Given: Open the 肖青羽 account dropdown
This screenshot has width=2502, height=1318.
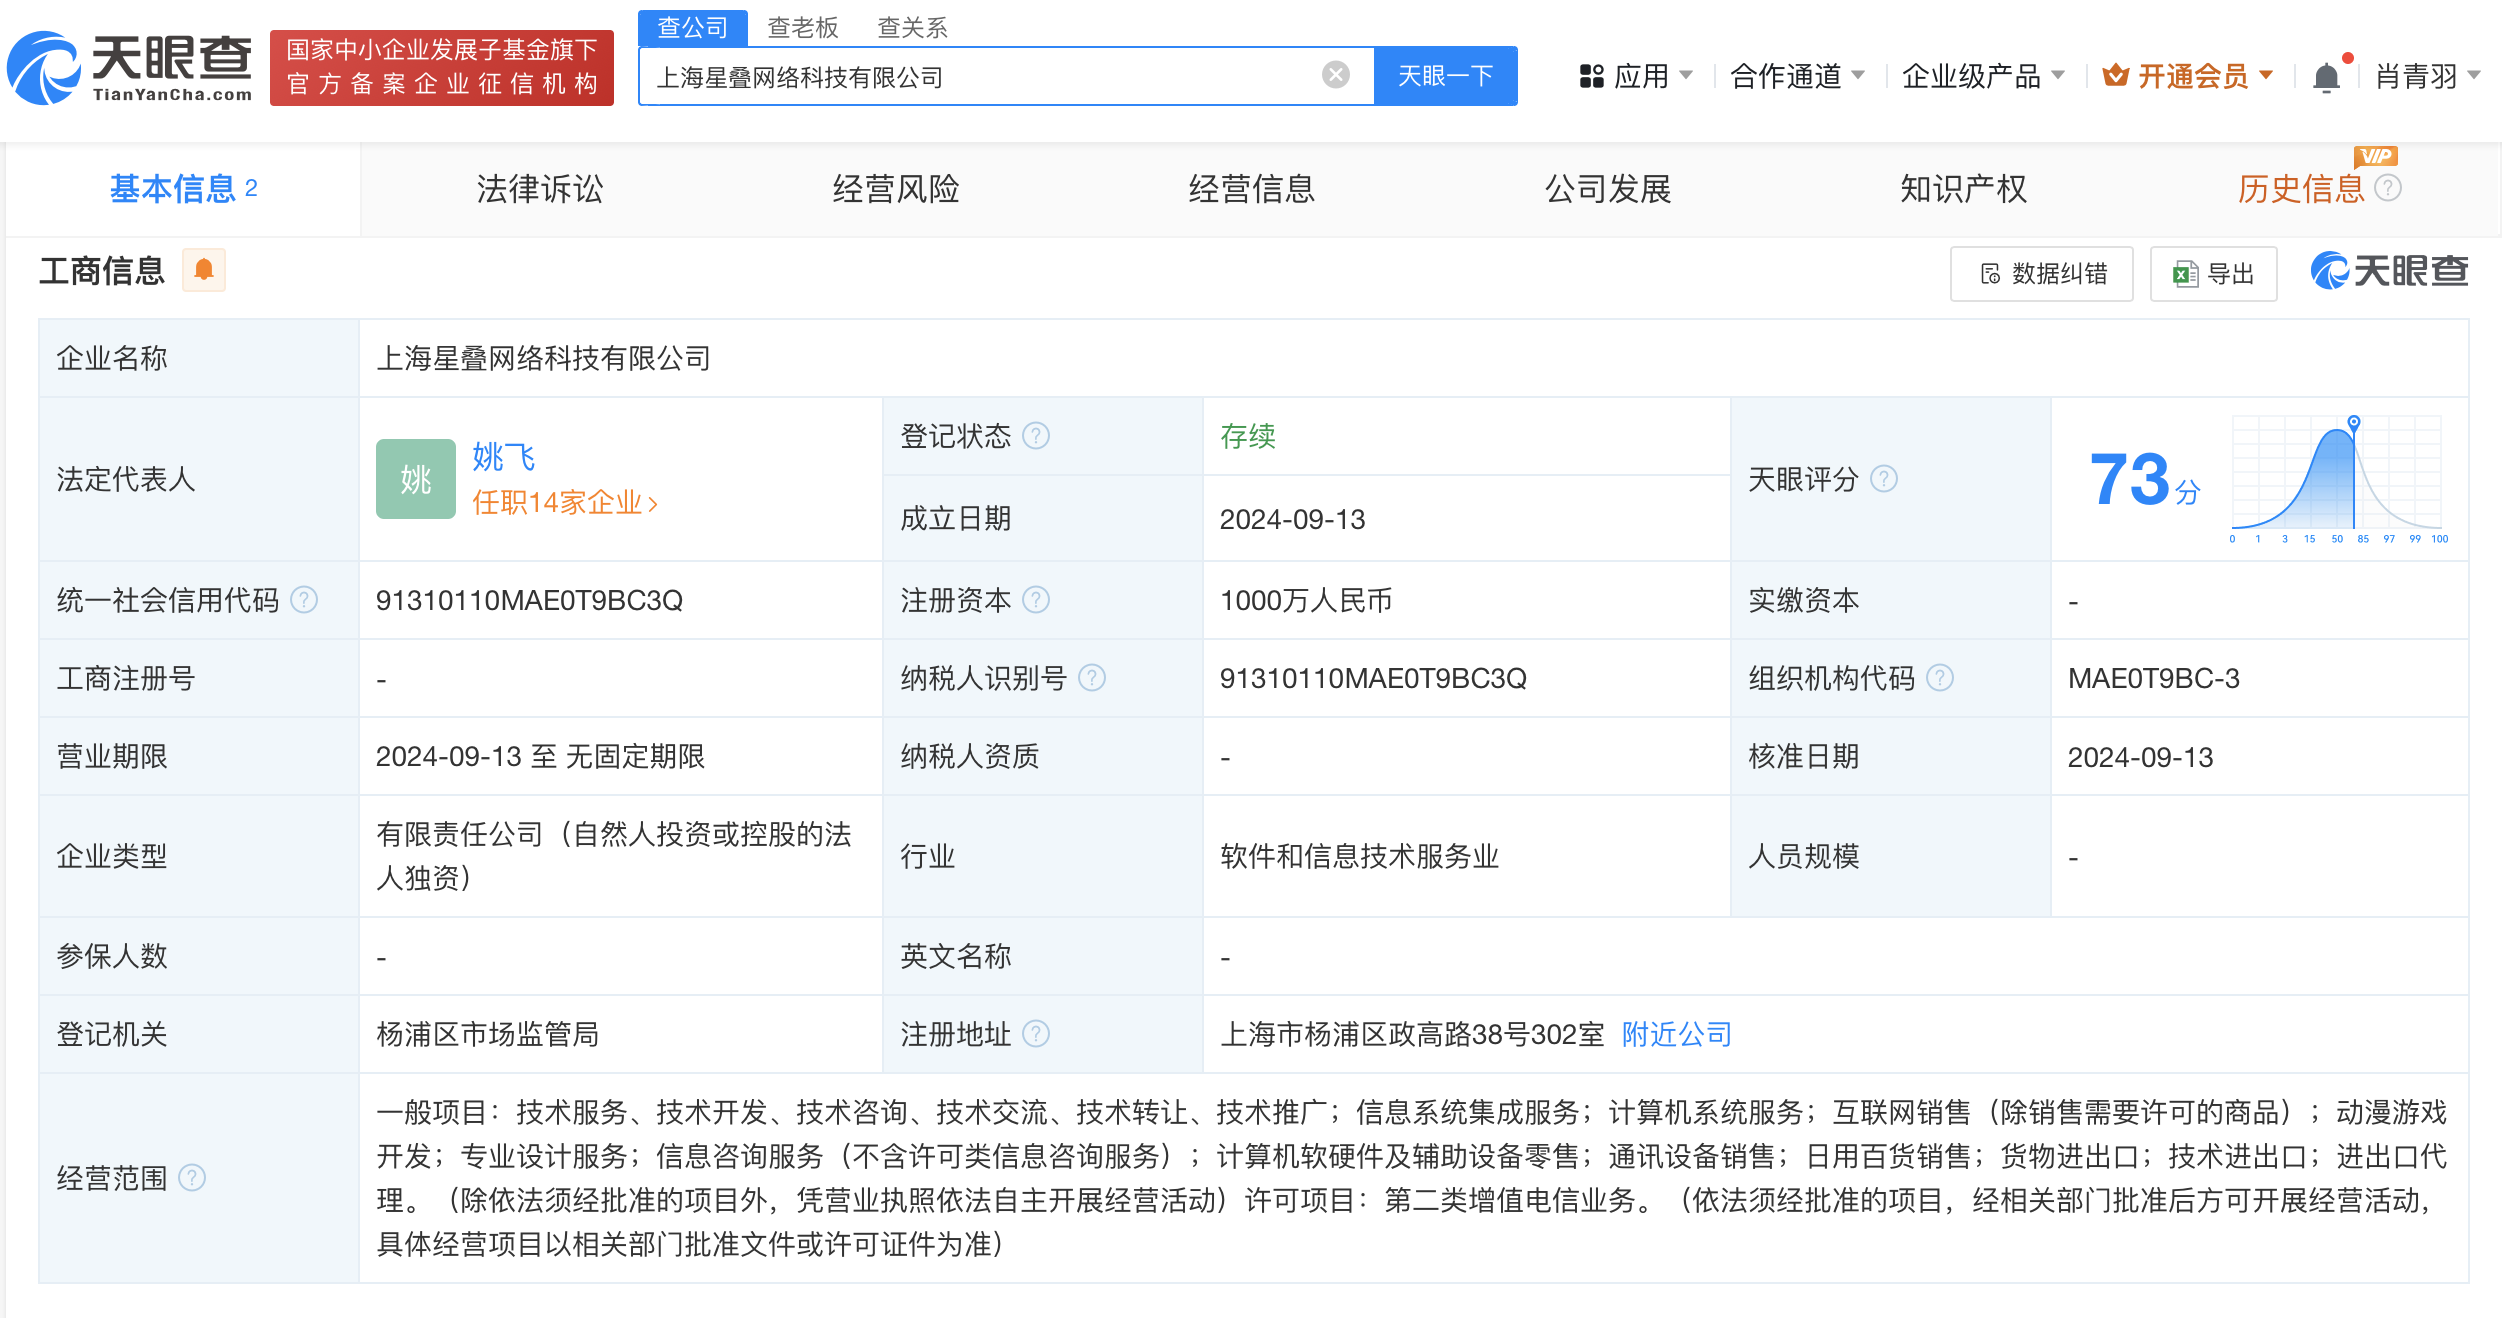Looking at the screenshot, I should point(2425,75).
